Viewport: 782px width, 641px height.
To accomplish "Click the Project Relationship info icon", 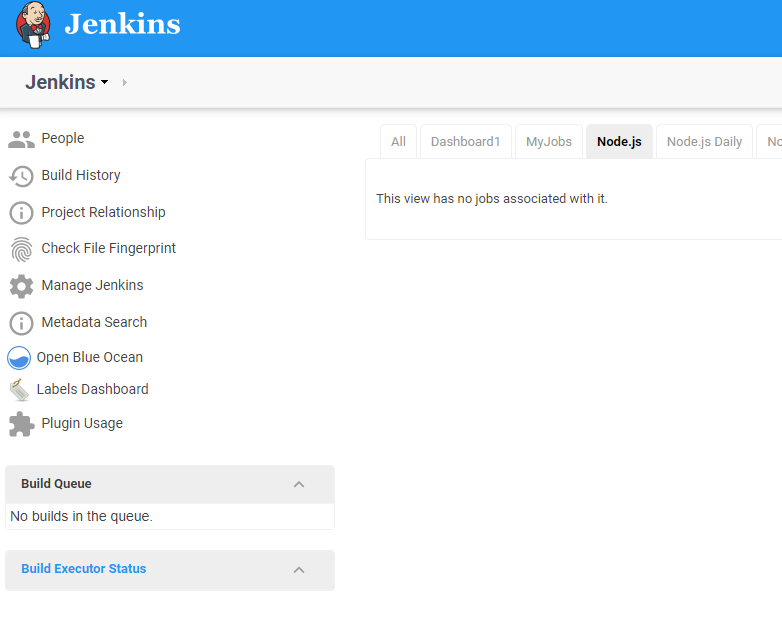I will [x=21, y=213].
